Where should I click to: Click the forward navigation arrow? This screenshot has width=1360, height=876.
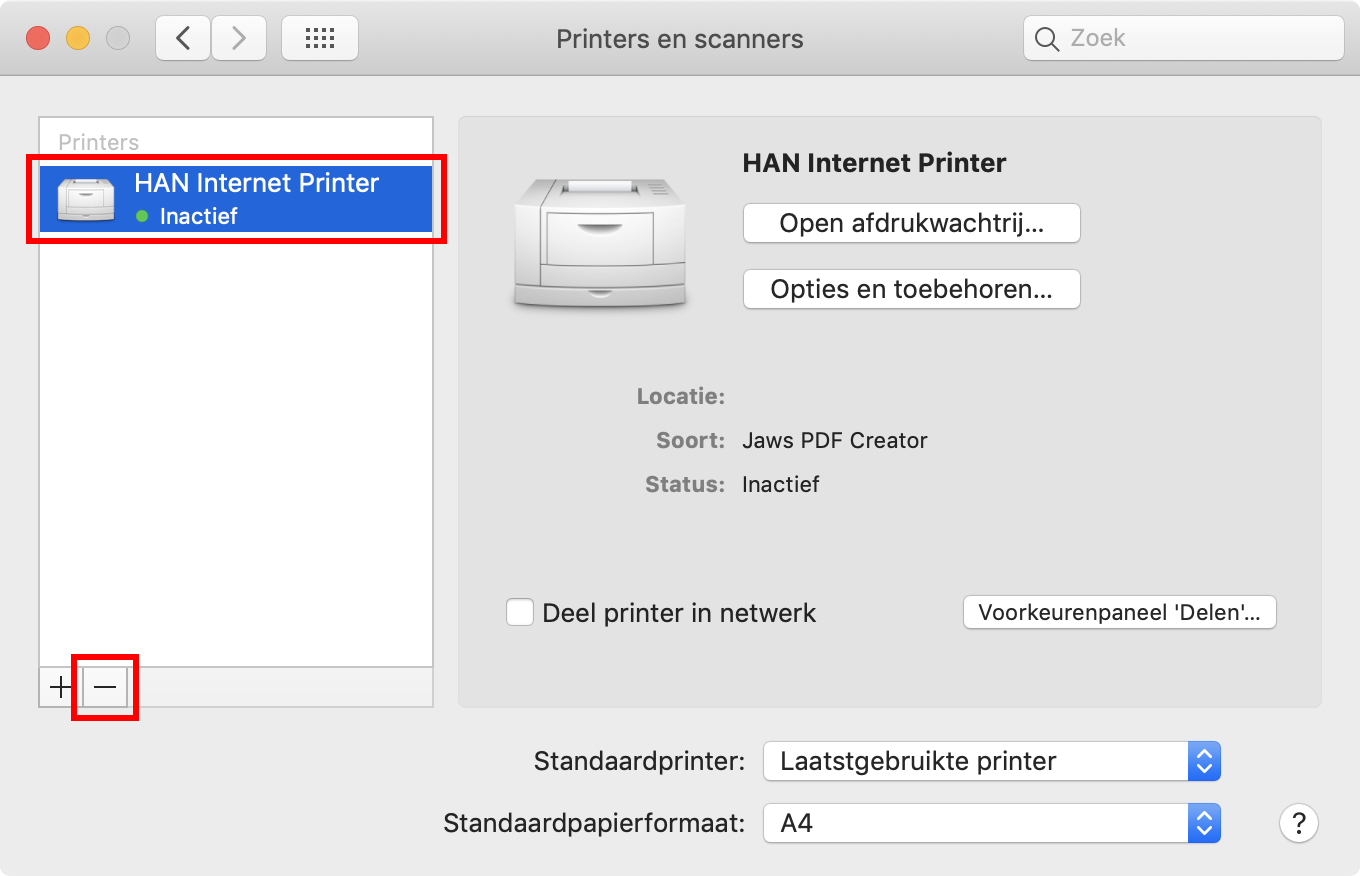coord(239,37)
